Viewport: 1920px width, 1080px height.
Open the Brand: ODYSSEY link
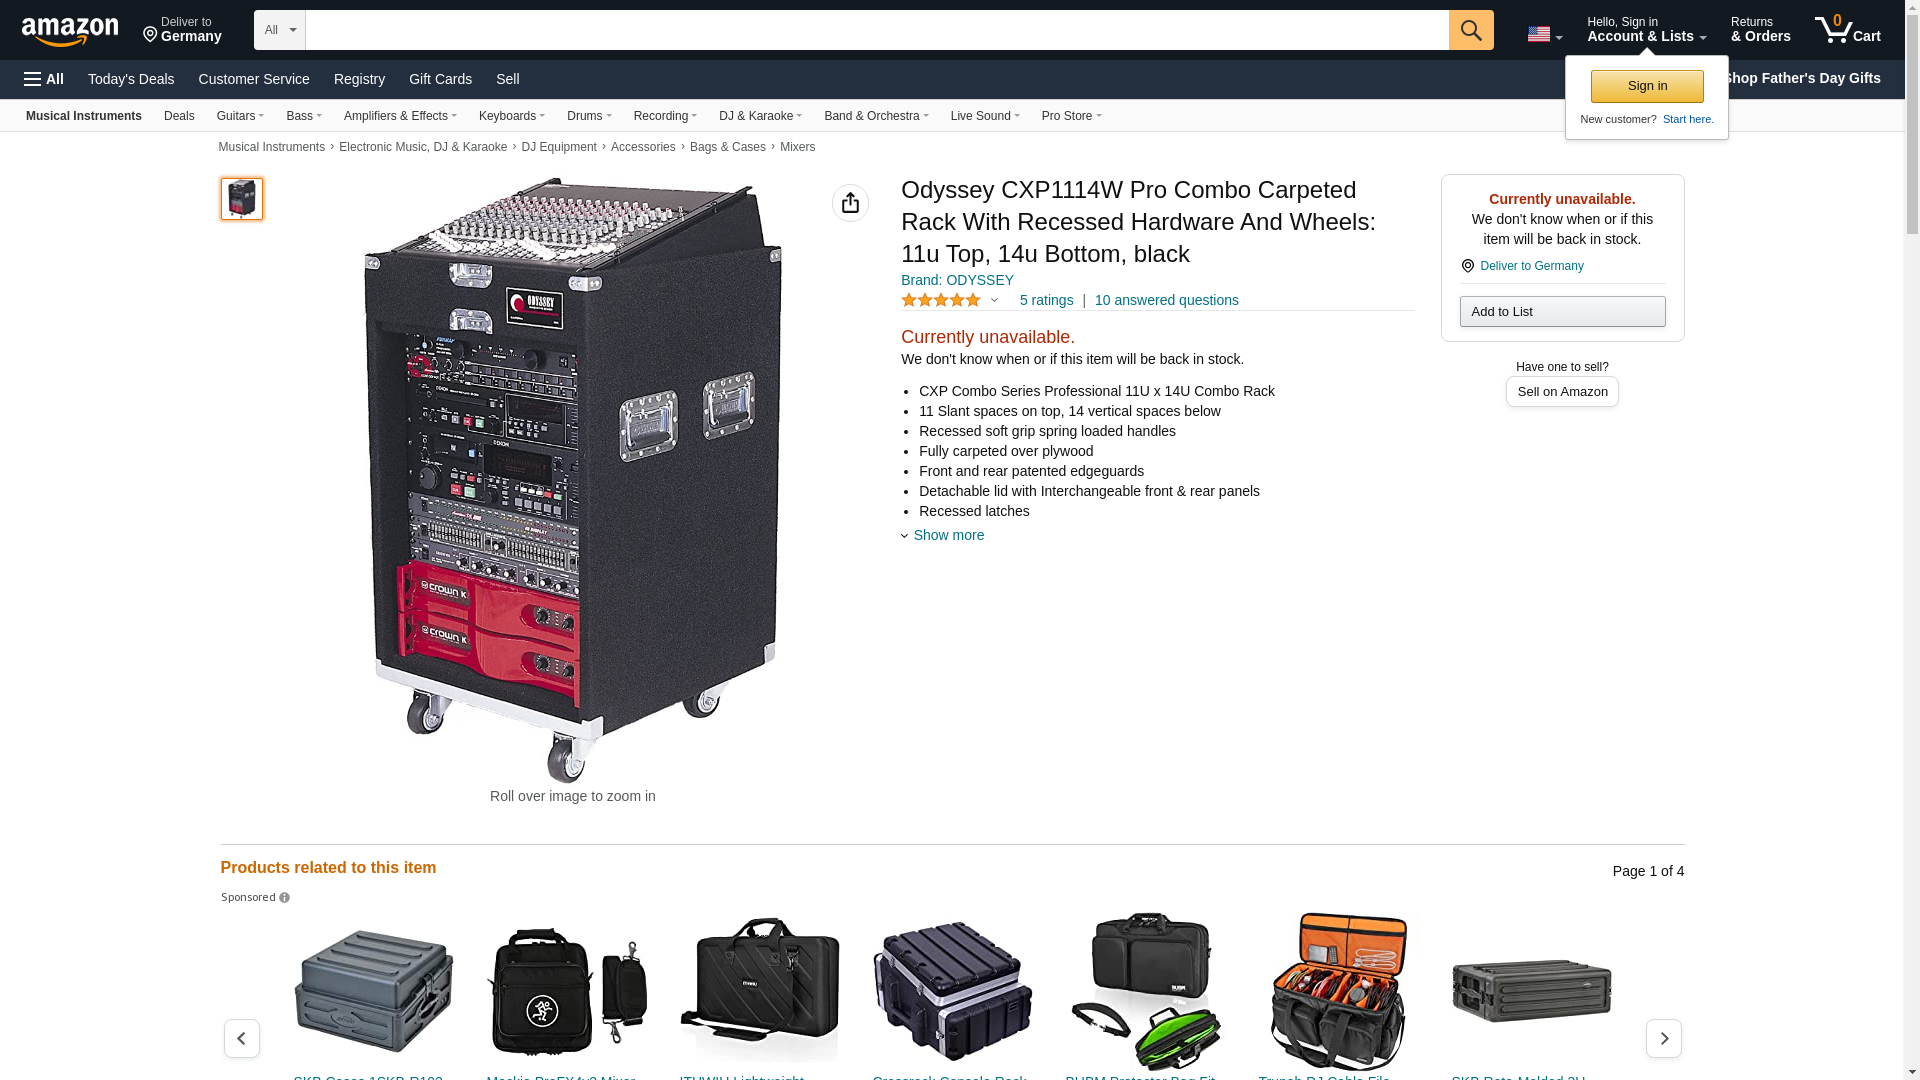[x=956, y=280]
